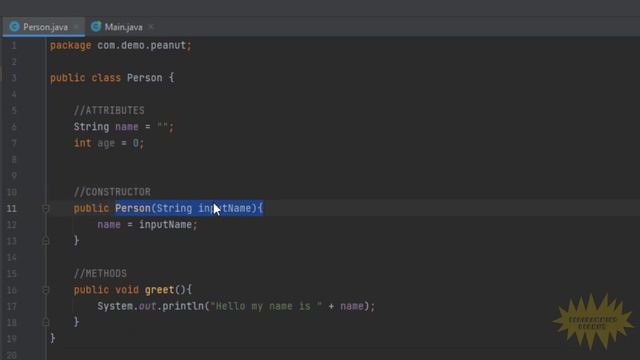Click line number 3 in the gutter

point(14,78)
